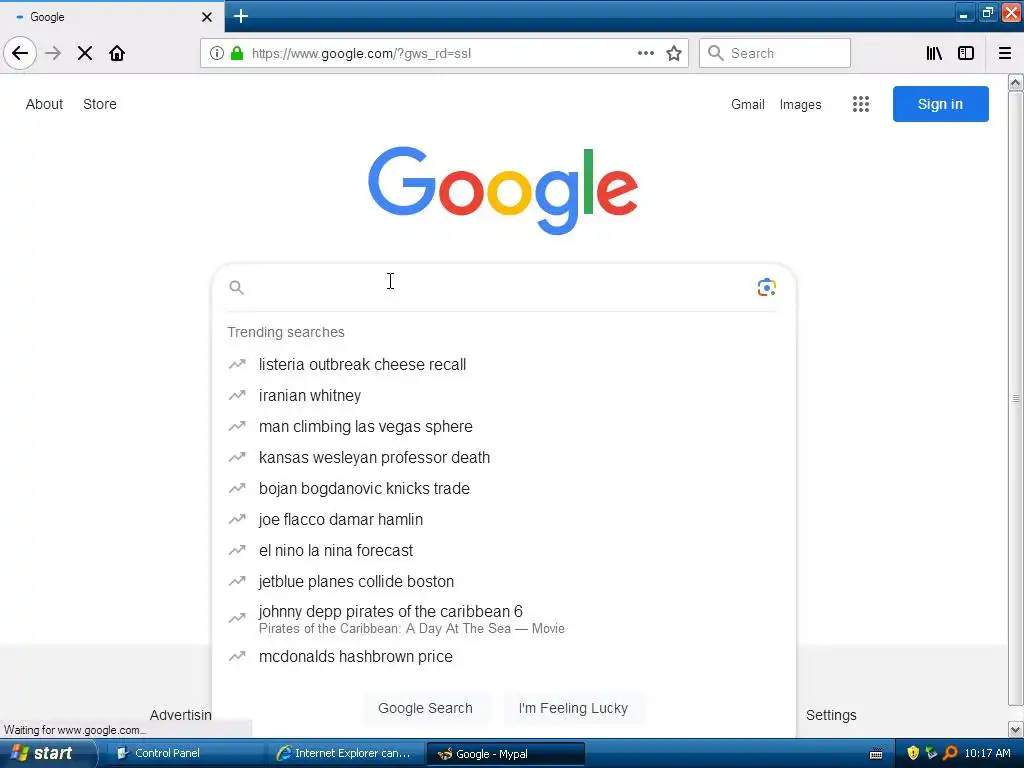Select 'listeria outbreak cheese recall' suggestion
This screenshot has width=1024, height=768.
(x=504, y=364)
